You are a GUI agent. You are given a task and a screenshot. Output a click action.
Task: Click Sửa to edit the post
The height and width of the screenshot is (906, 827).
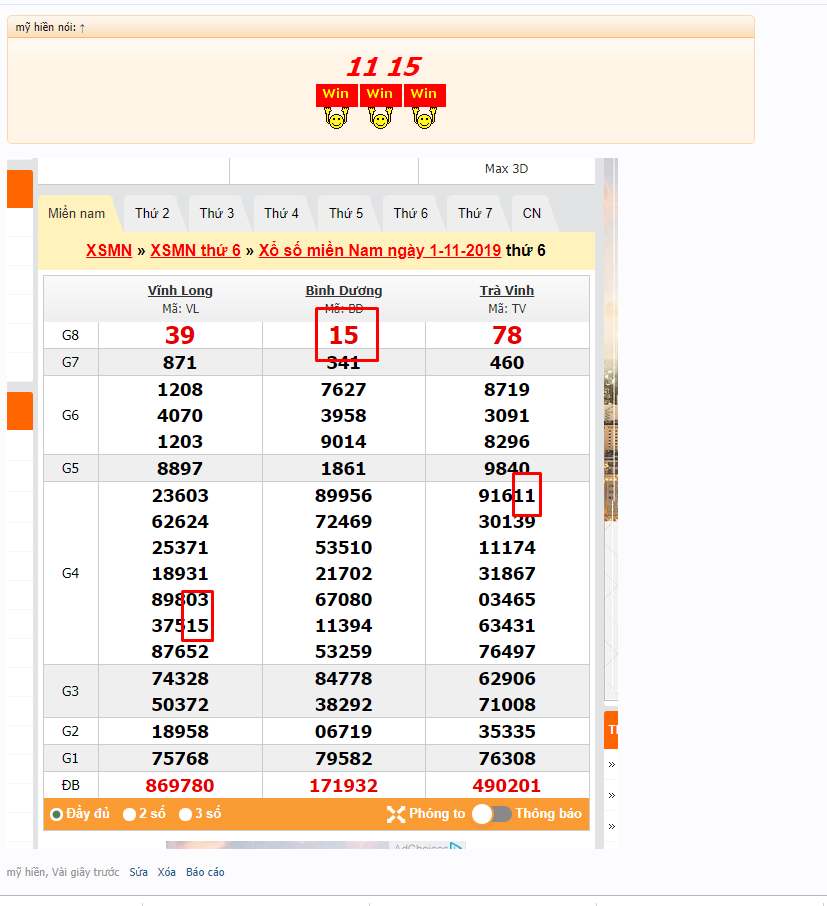[x=138, y=872]
